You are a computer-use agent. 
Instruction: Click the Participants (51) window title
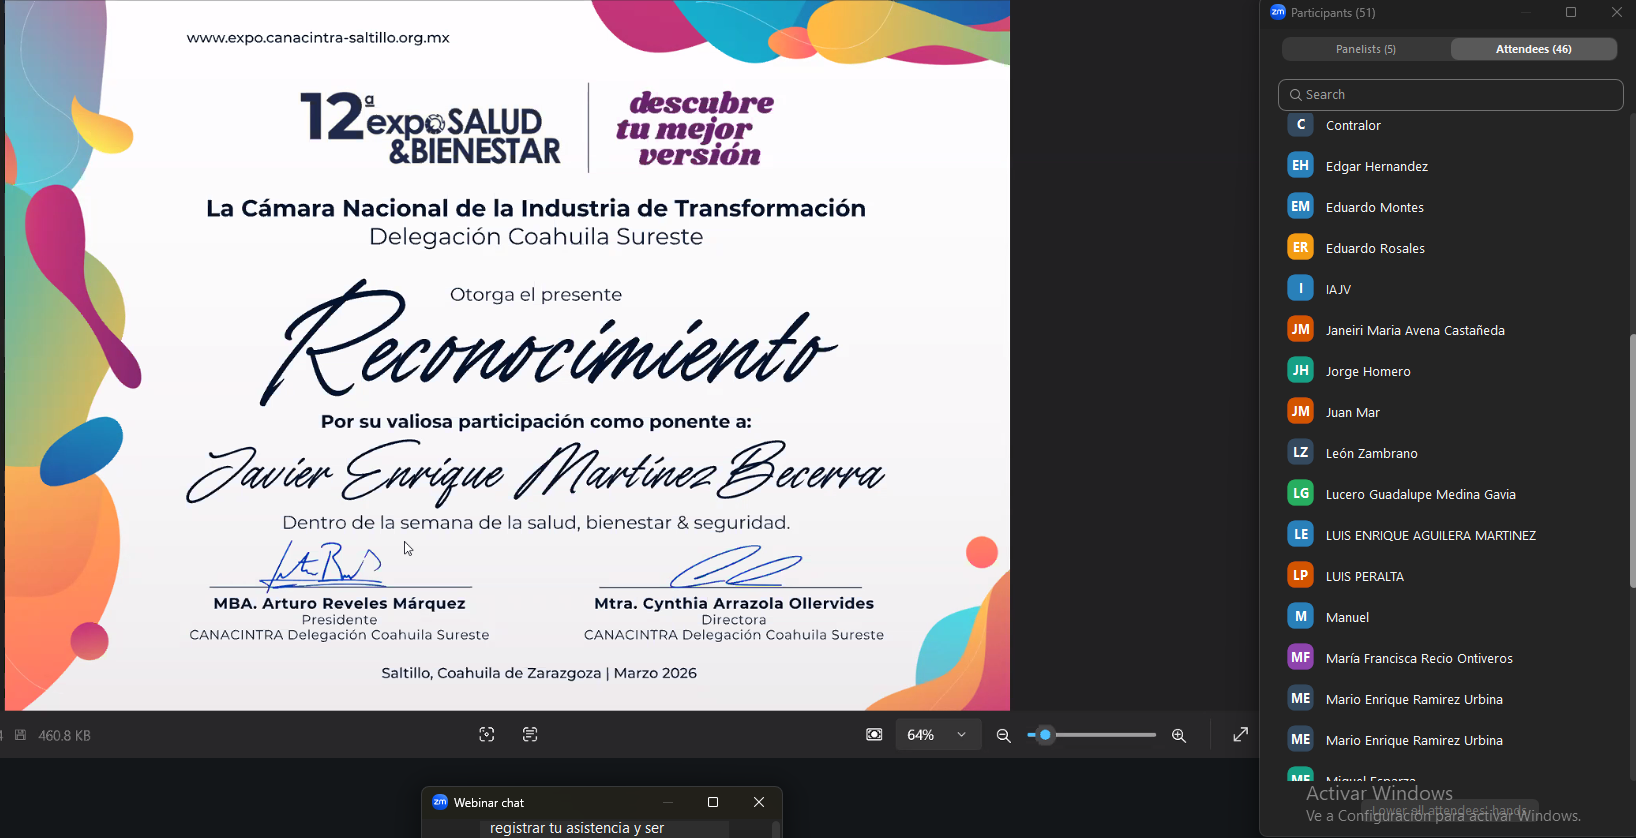[x=1333, y=13]
